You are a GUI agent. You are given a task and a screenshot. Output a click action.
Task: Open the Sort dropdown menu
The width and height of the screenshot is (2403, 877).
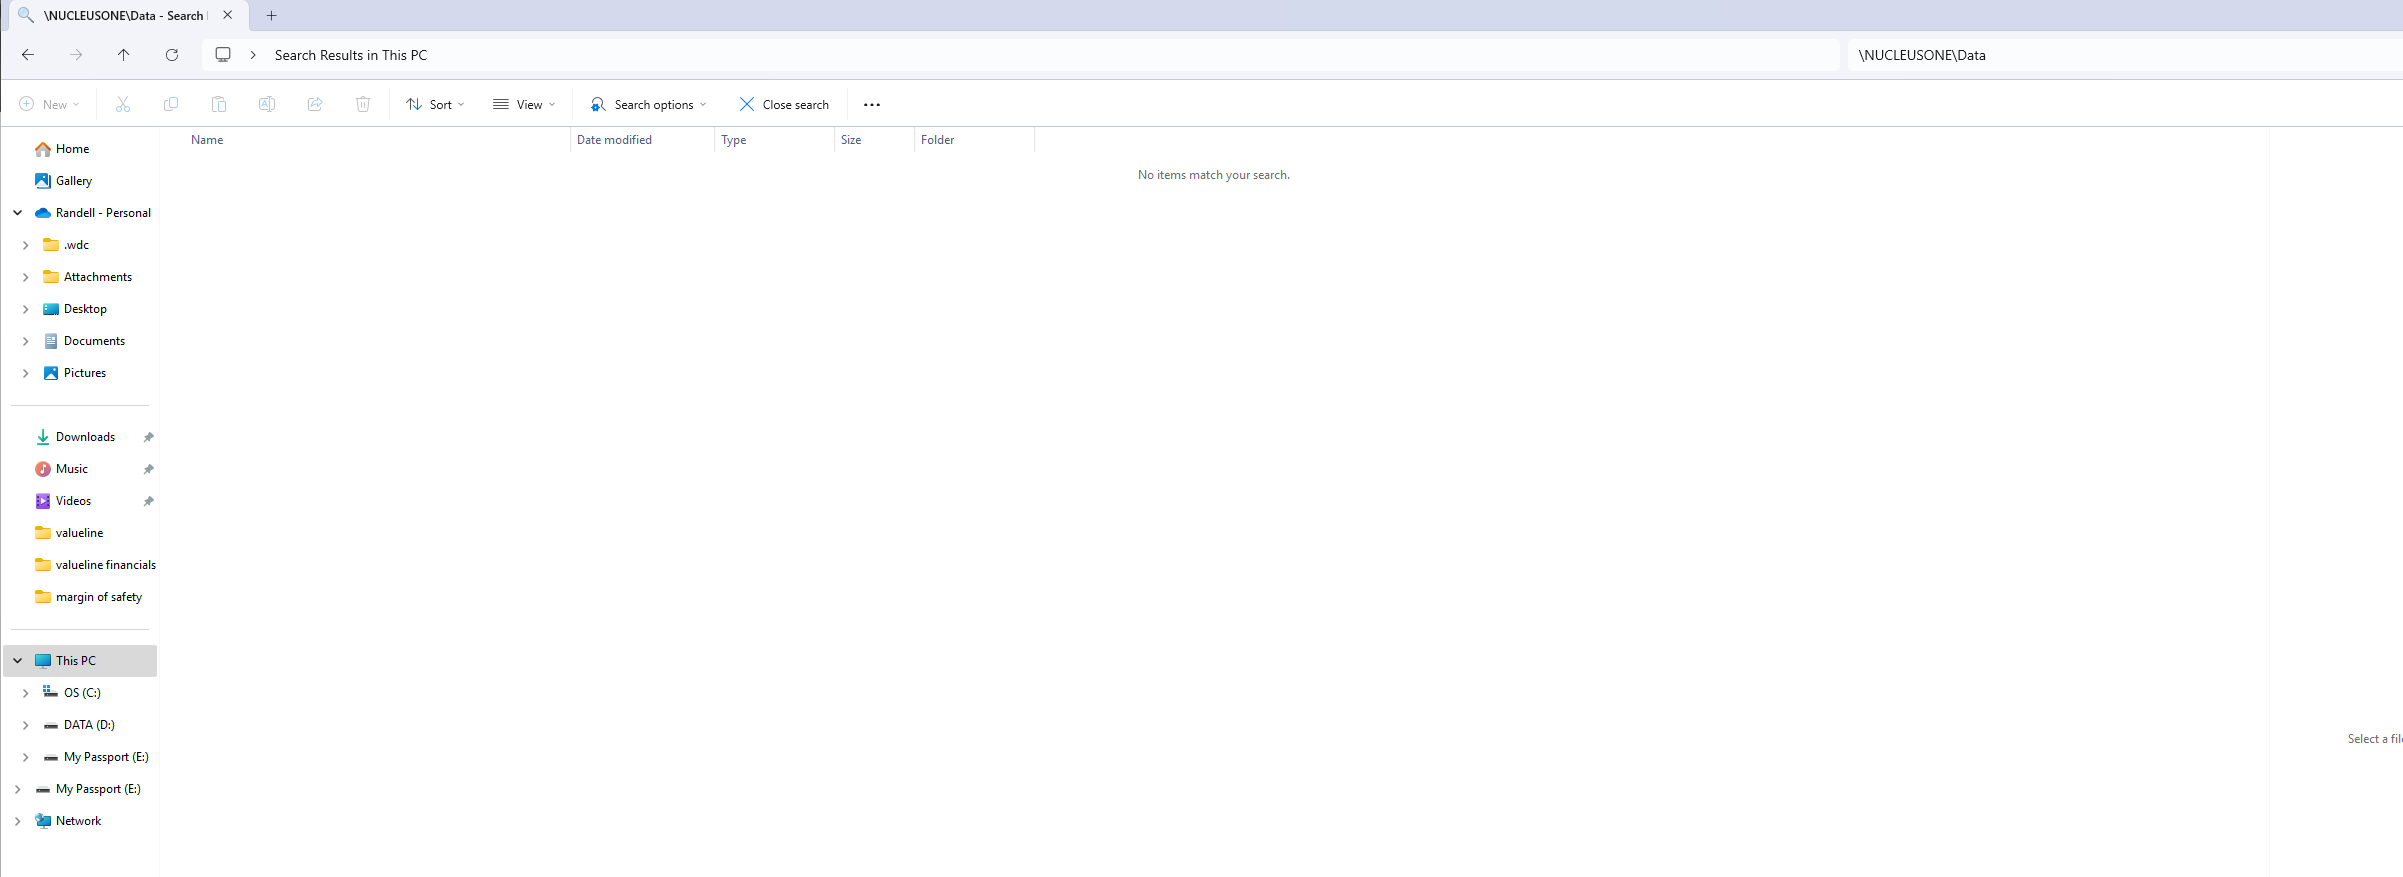coord(435,104)
